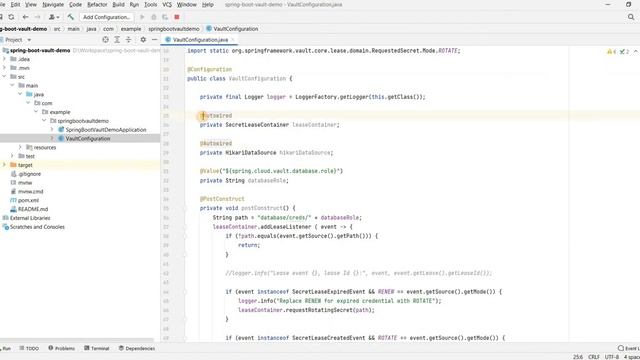
Task: Click the 25:6 cursor position indicator
Action: click(x=578, y=357)
